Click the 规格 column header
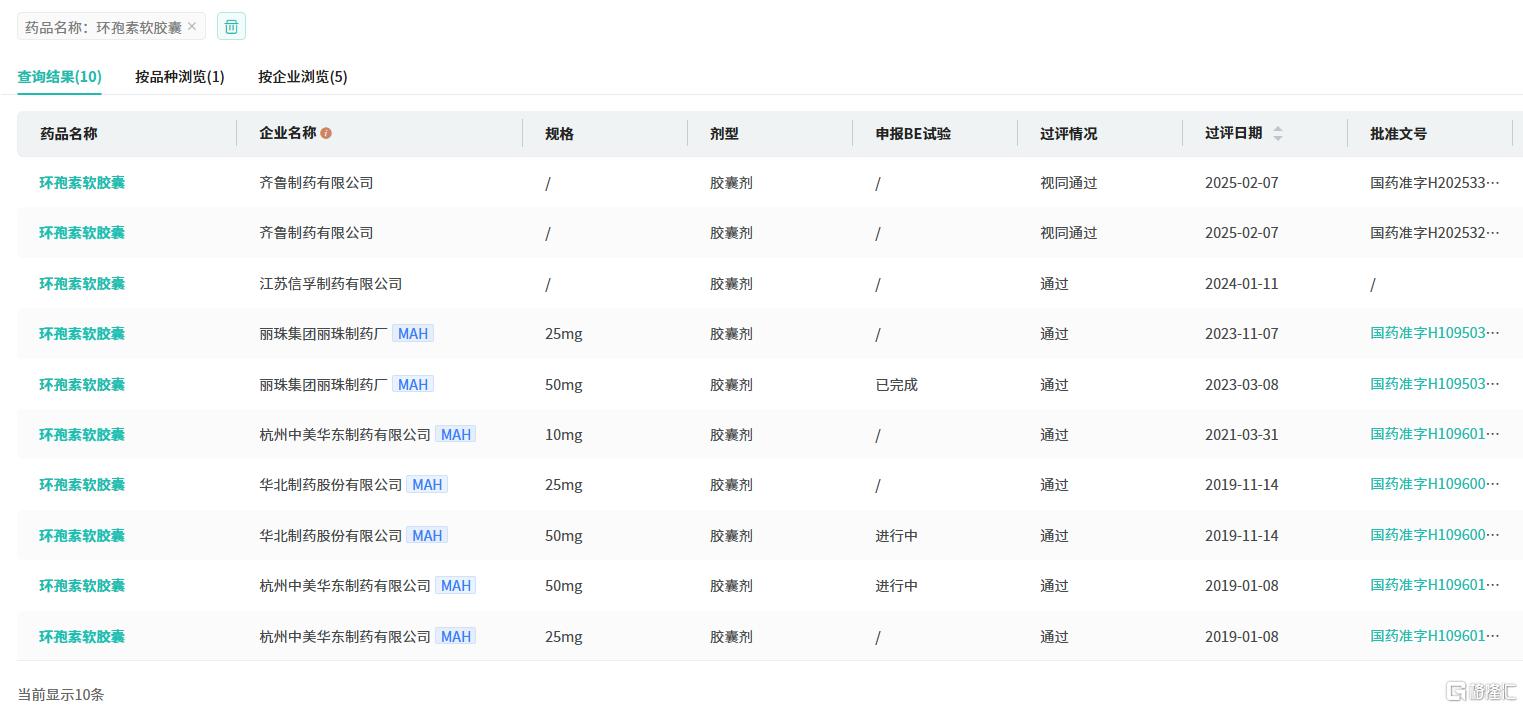Viewport: 1523px width, 709px height. pos(560,133)
